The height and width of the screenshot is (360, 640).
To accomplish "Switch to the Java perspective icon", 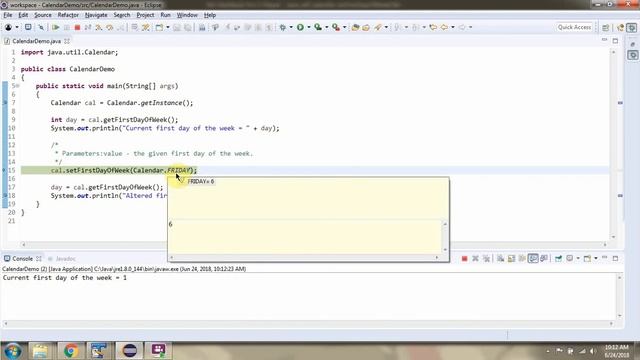I will pyautogui.click(x=621, y=27).
